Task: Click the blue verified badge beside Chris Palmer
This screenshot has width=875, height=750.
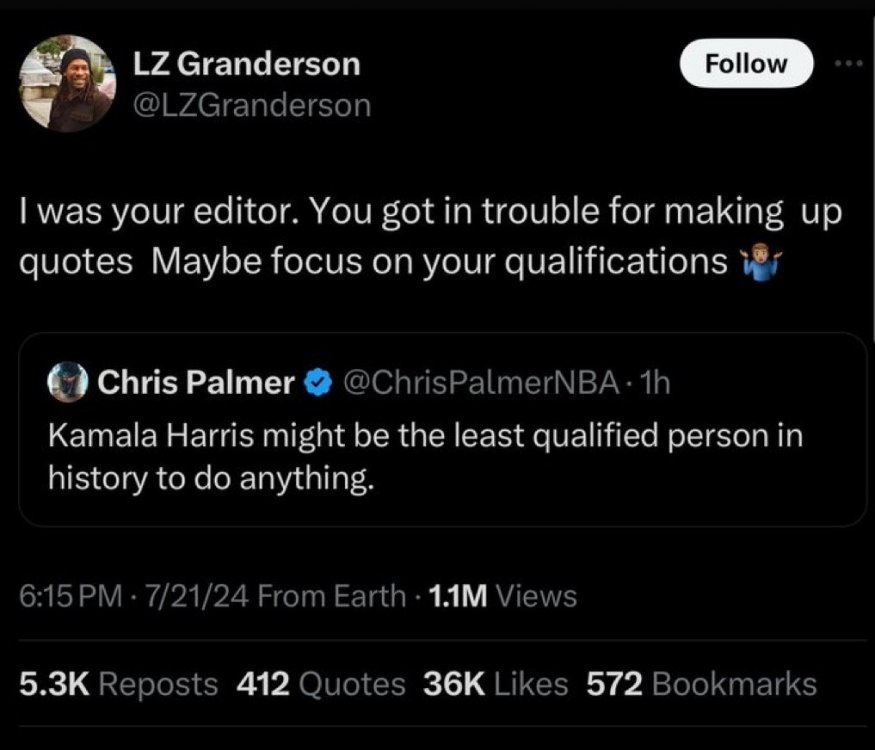Action: click(x=318, y=382)
